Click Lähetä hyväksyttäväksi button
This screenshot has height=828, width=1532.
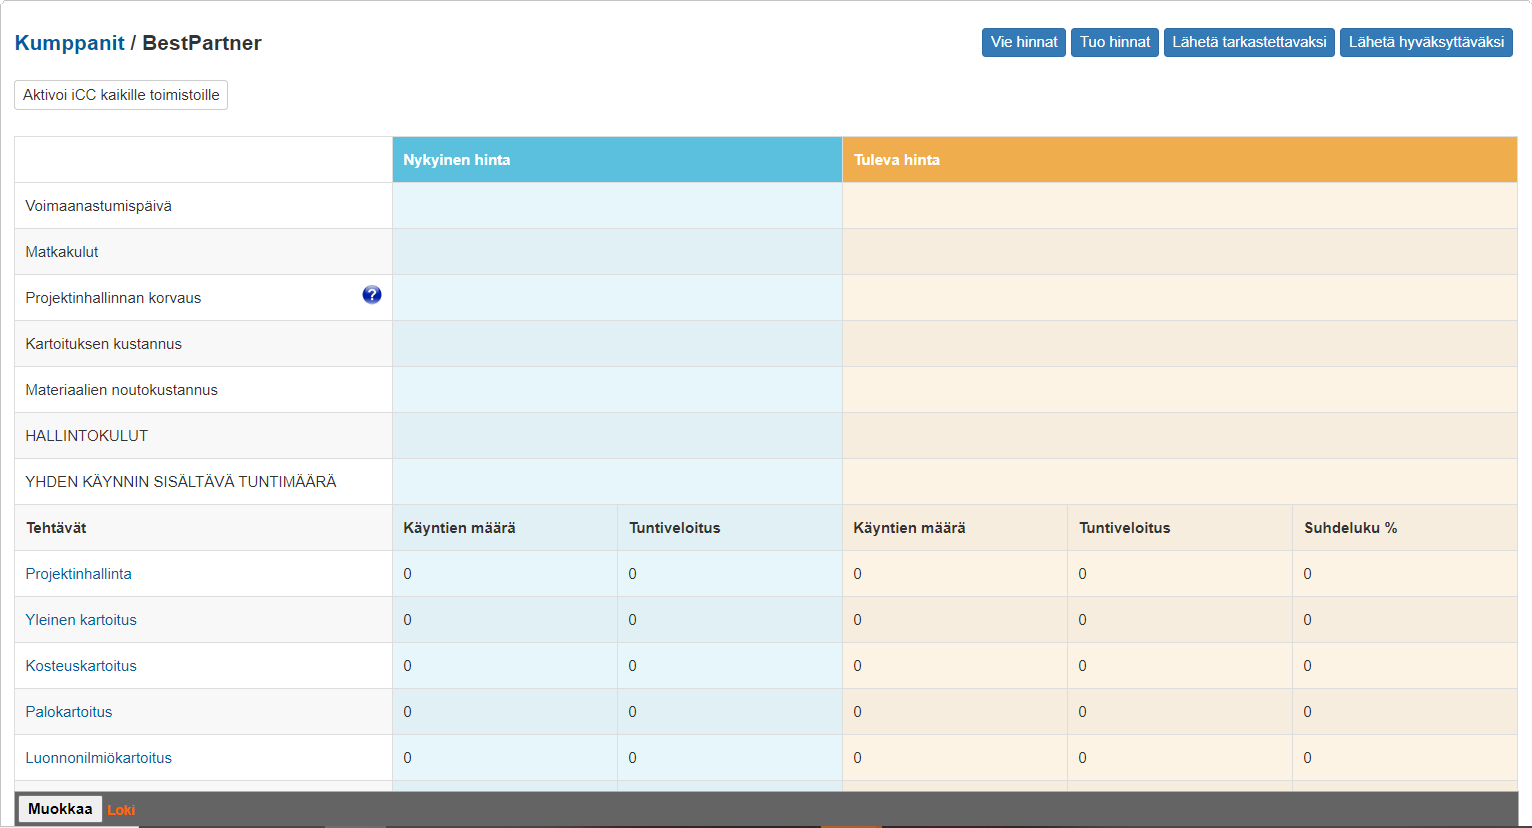[1425, 42]
